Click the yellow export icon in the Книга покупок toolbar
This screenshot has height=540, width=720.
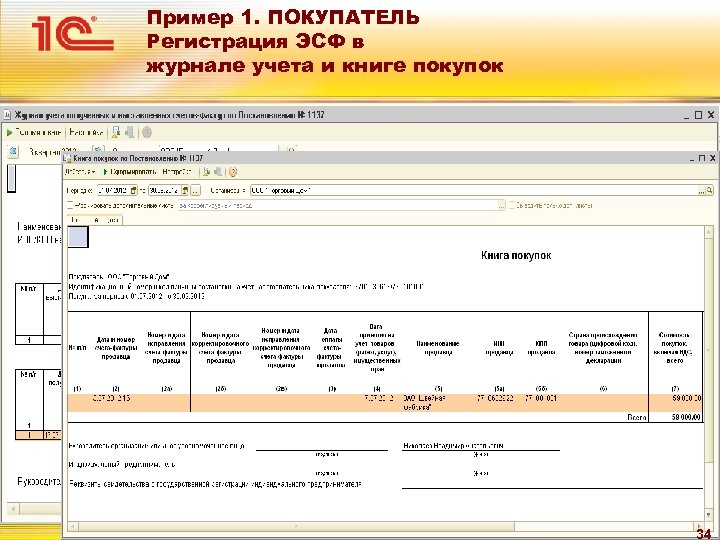tap(207, 172)
